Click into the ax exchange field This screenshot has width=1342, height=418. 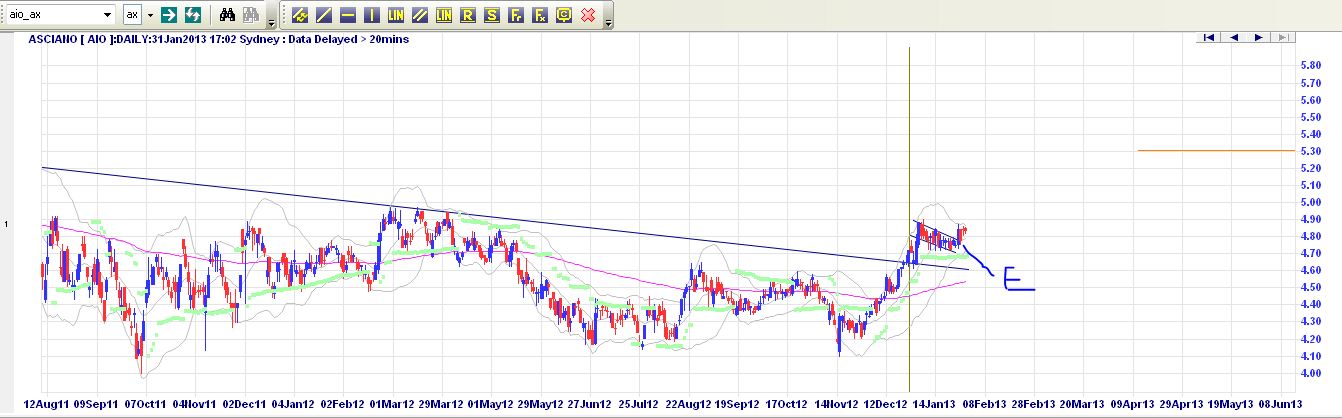point(133,15)
